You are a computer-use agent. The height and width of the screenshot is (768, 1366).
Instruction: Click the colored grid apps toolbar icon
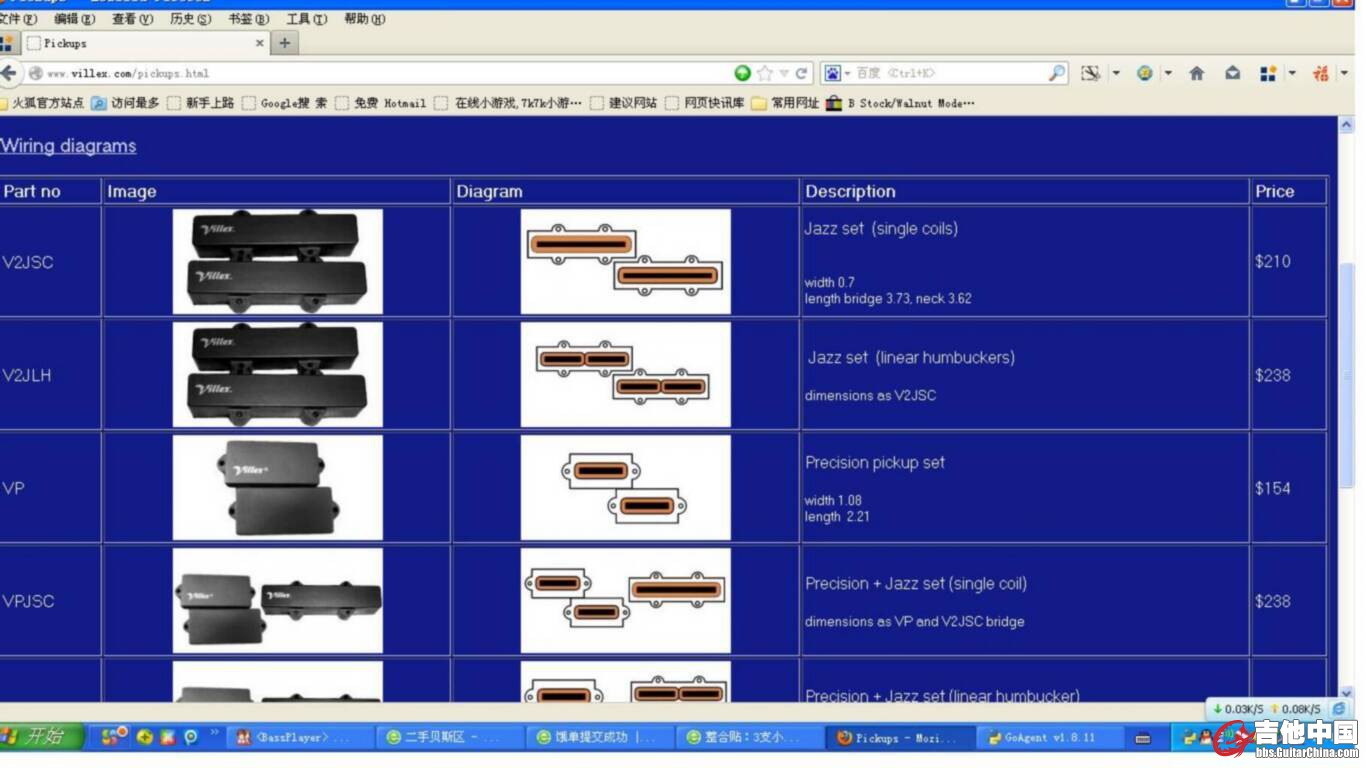pos(1268,73)
